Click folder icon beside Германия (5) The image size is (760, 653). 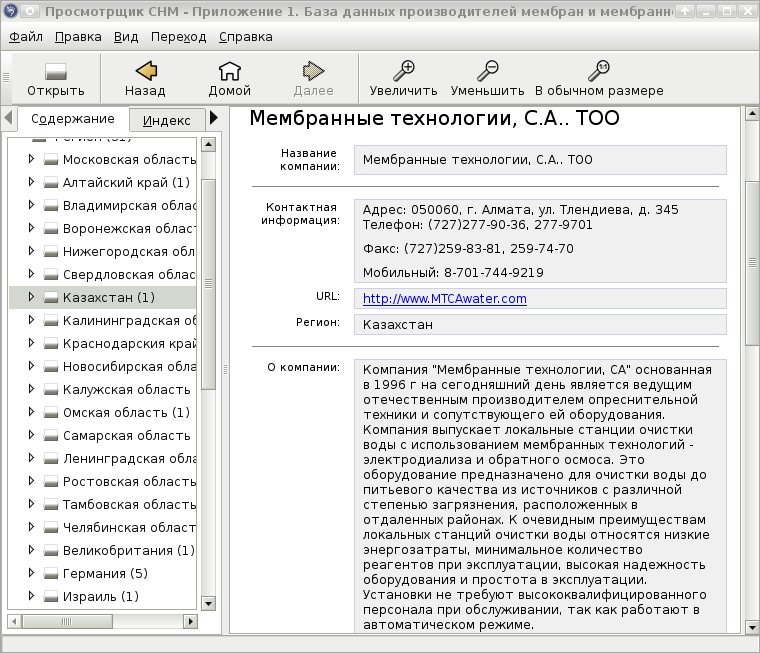51,573
